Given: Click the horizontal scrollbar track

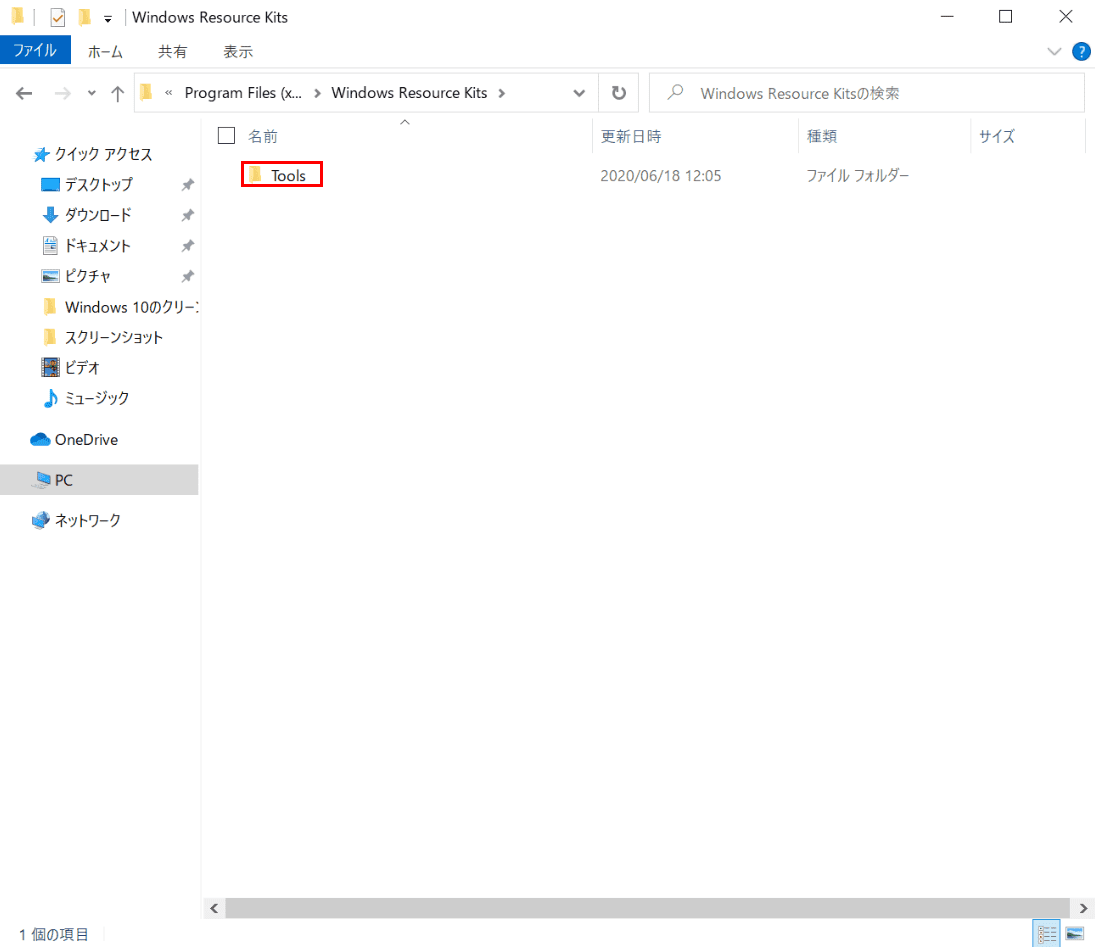Looking at the screenshot, I should point(647,908).
